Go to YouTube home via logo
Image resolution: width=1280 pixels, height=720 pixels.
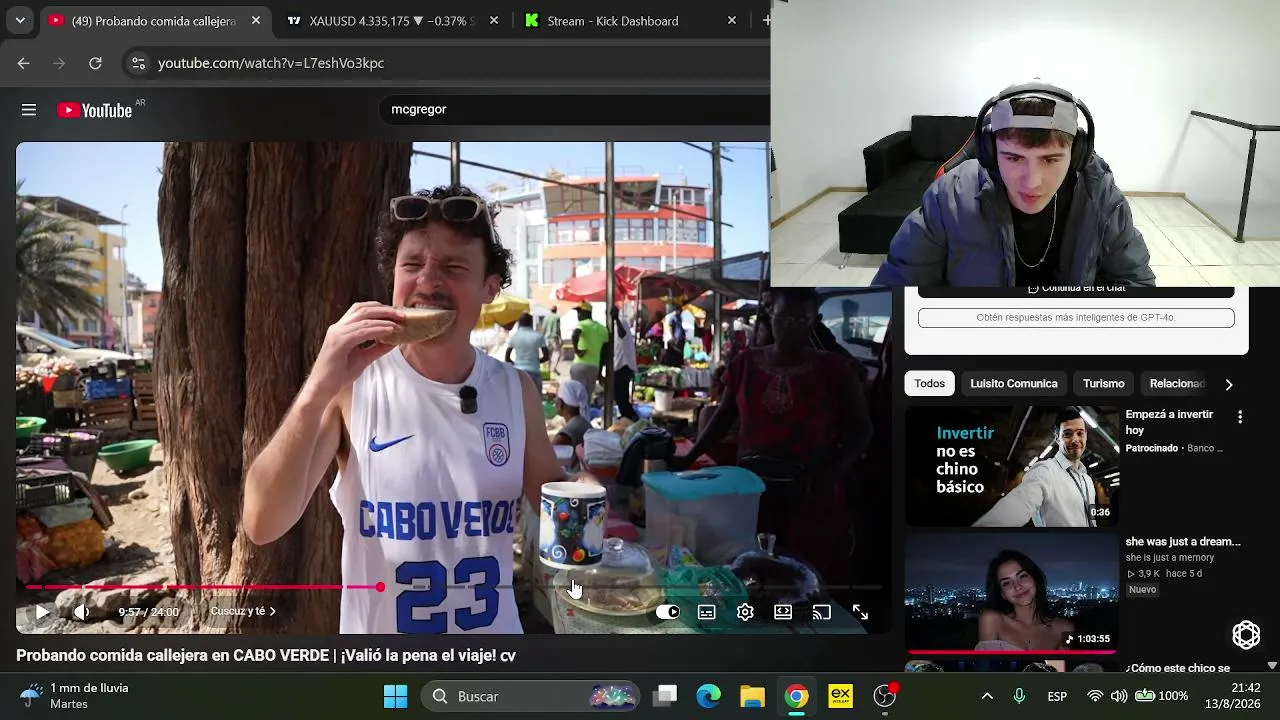point(95,110)
